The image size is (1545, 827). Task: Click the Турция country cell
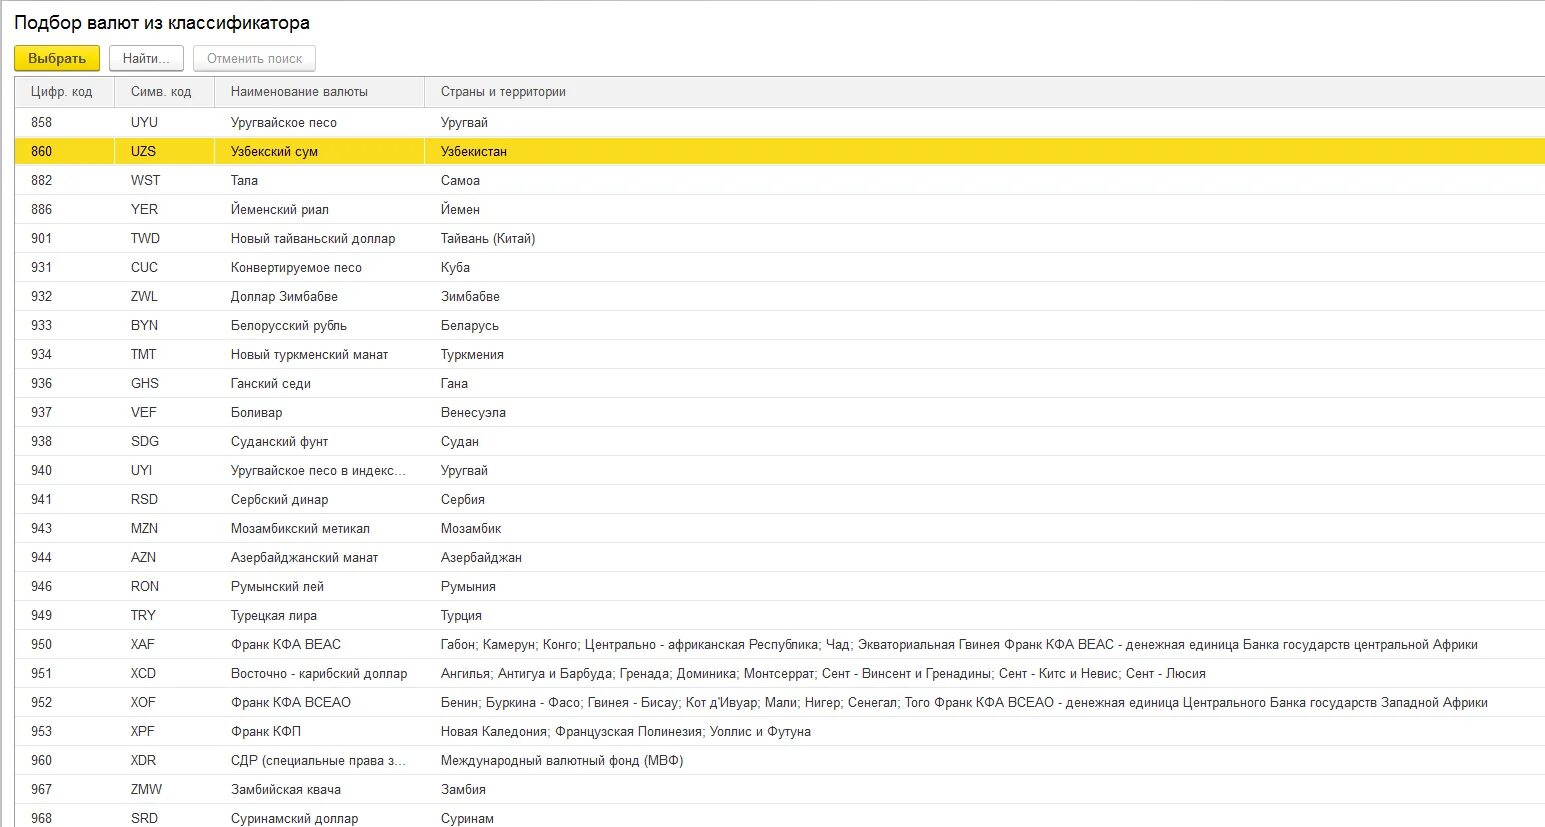click(985, 615)
